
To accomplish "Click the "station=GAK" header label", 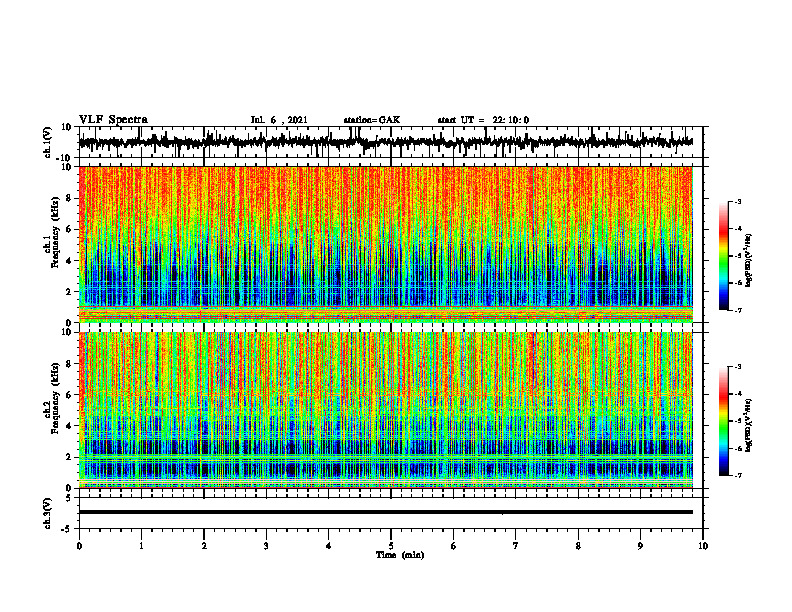I will [x=372, y=120].
